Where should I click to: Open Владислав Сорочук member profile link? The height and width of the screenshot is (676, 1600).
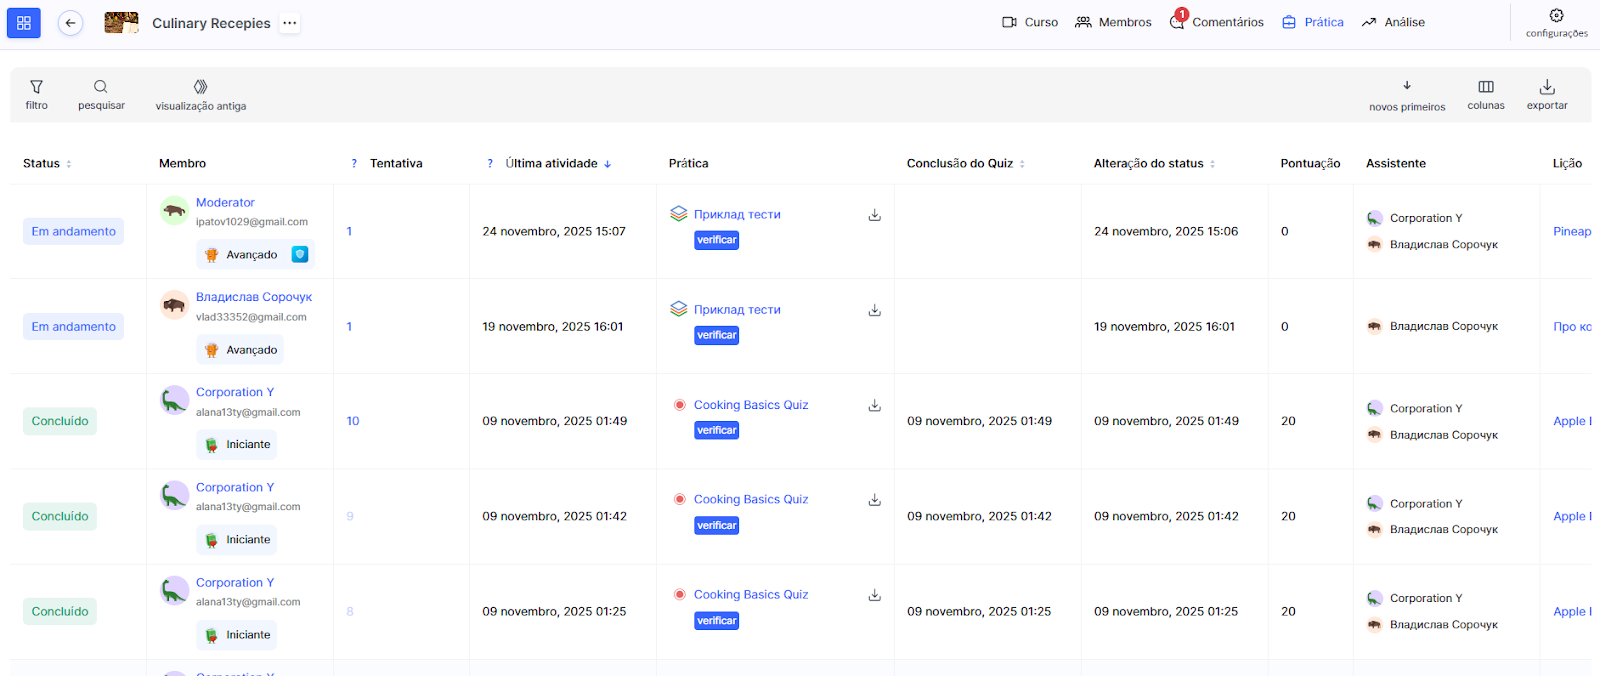254,297
